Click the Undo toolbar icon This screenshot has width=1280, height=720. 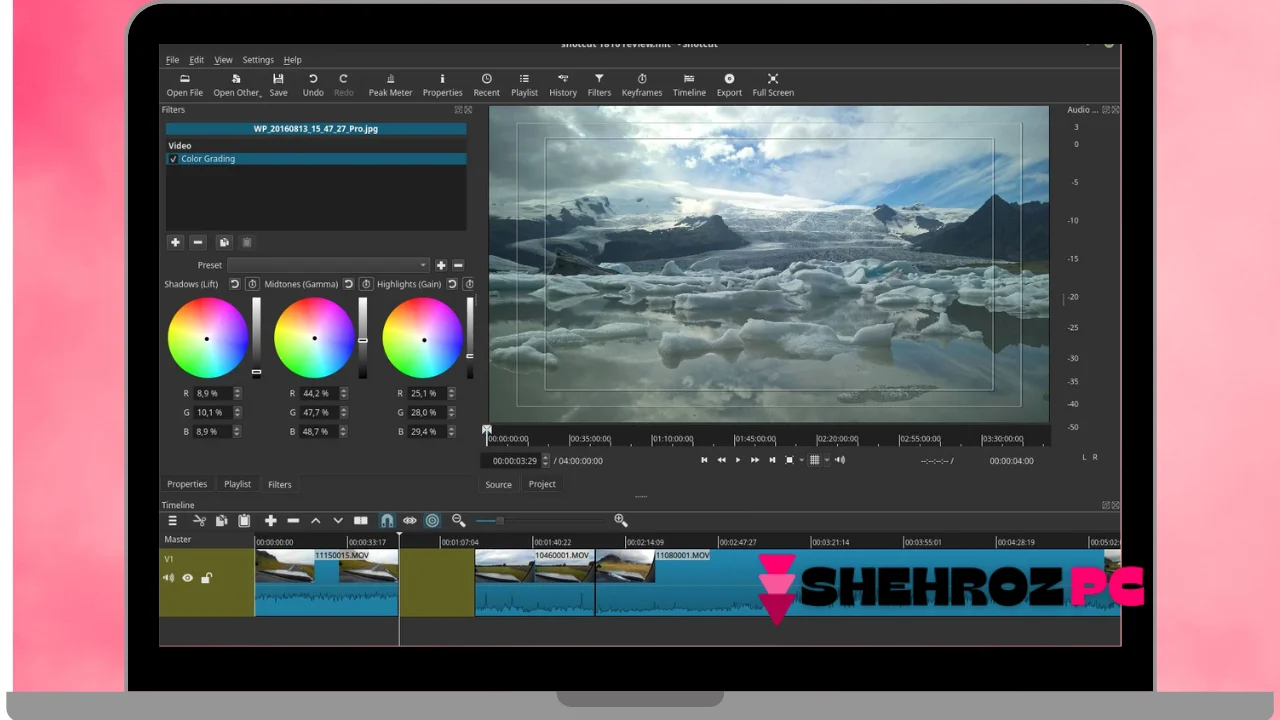pyautogui.click(x=313, y=85)
